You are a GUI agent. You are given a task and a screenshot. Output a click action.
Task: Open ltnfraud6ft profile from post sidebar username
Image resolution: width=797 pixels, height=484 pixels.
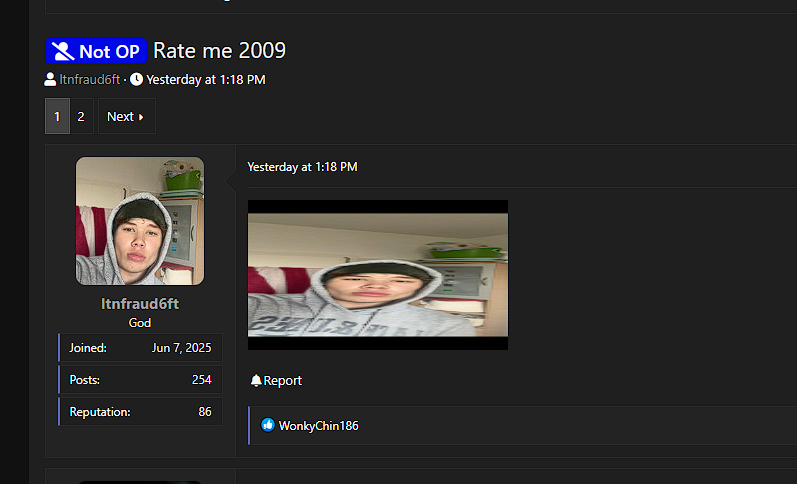(x=140, y=304)
